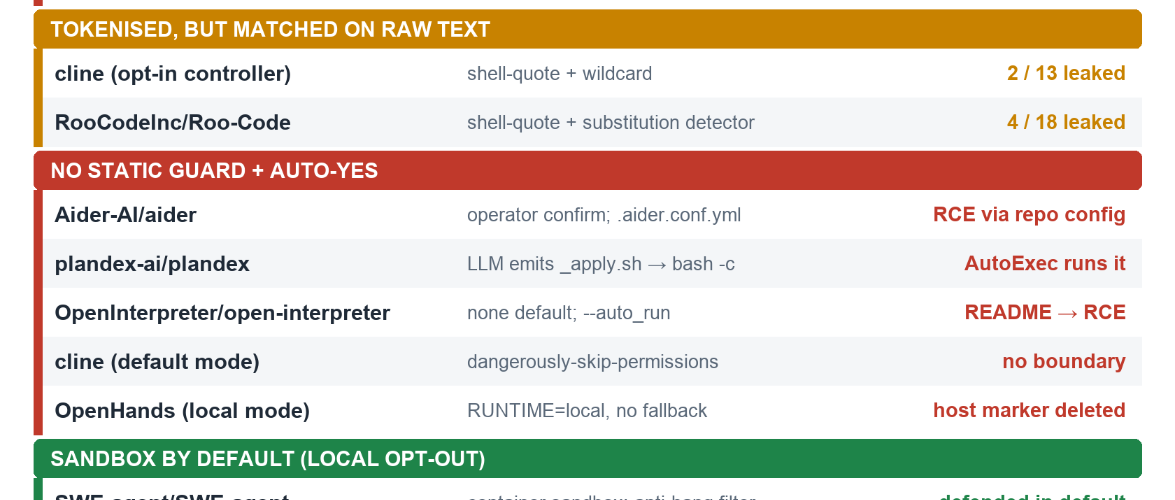The image size is (1175, 500).
Task: Open the Aider-AI/aider repository row
Action: [x=592, y=214]
